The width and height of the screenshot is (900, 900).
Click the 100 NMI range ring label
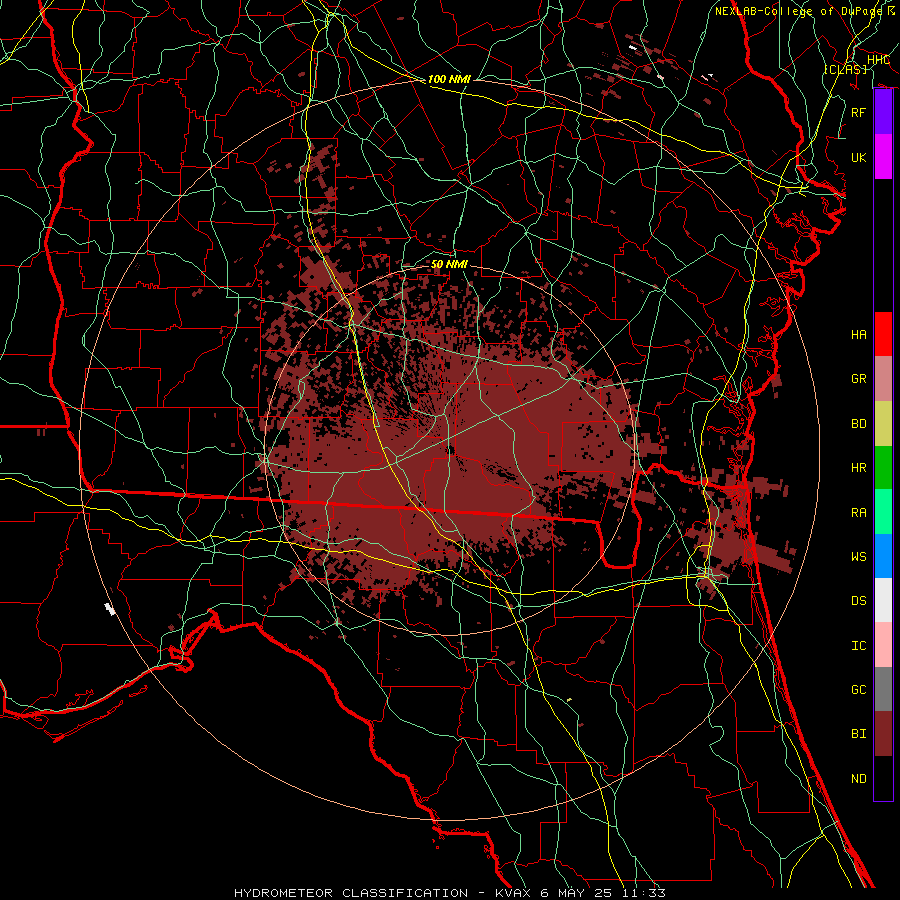click(449, 79)
